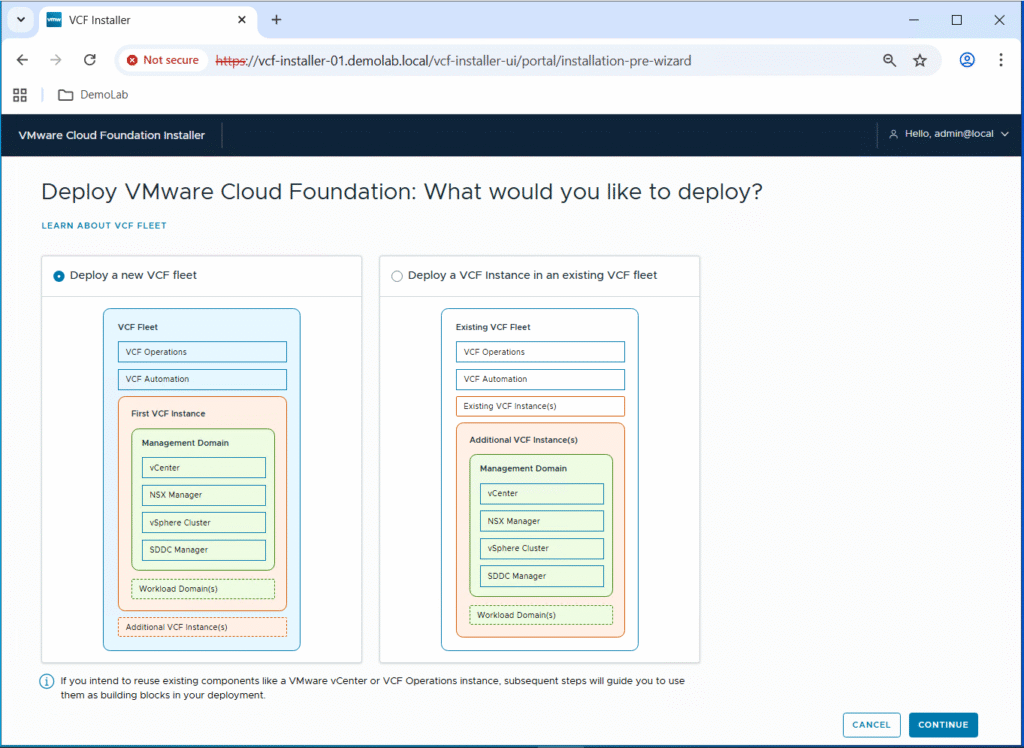Click the new fleet diagram thumbnail

pos(202,480)
